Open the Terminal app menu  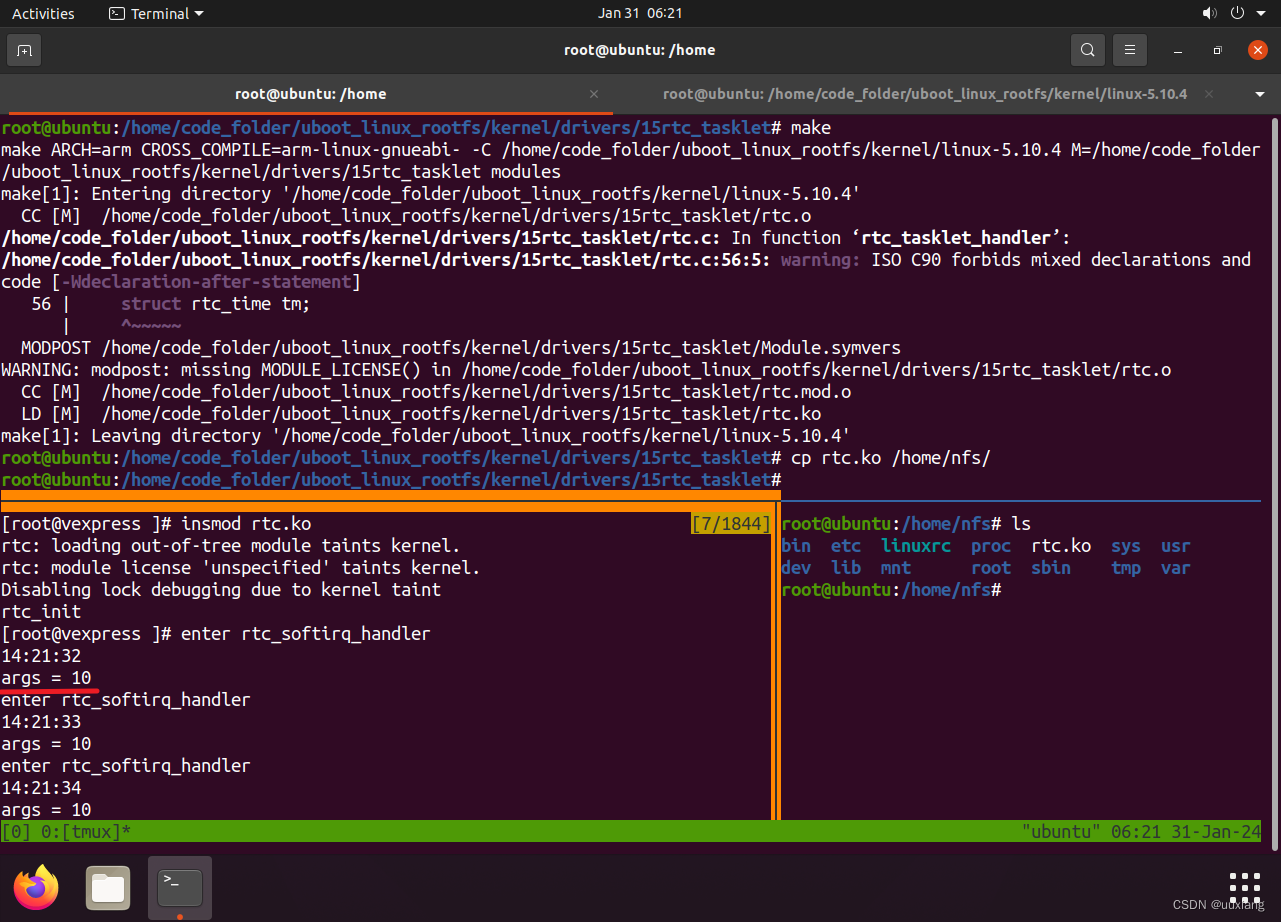tap(155, 14)
